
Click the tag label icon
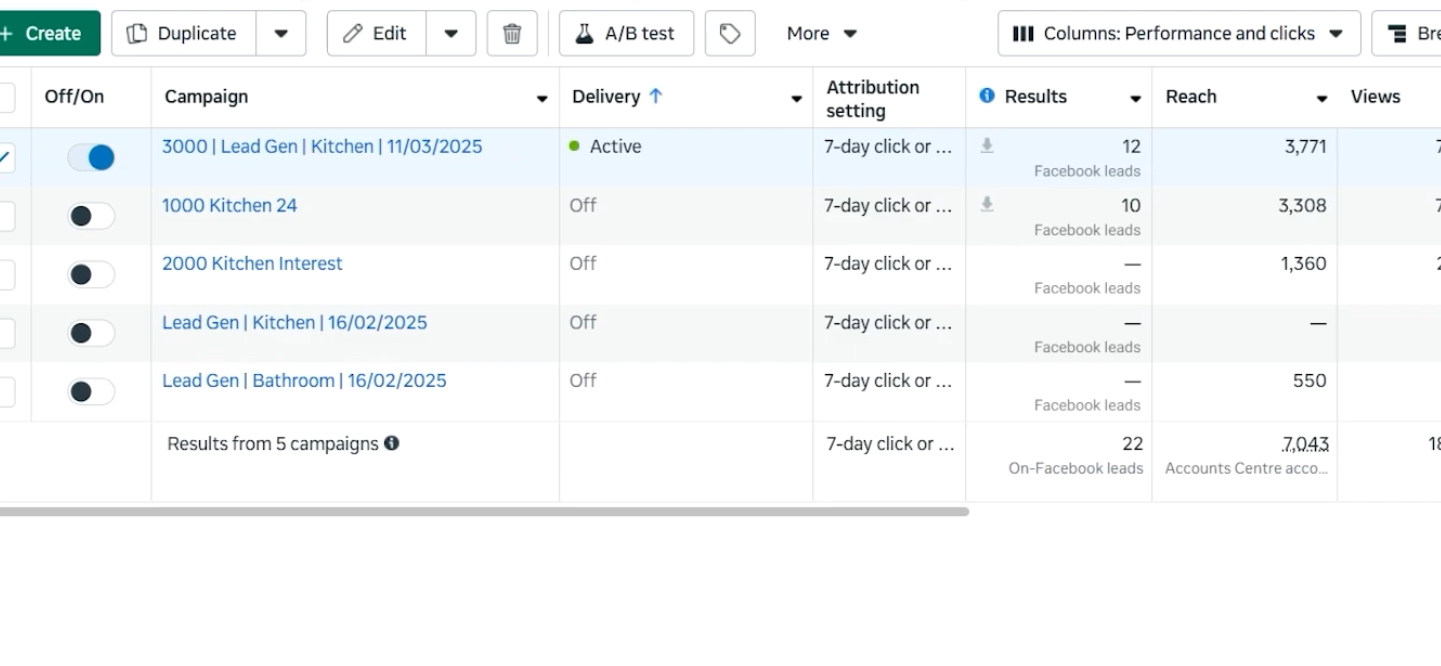730,33
